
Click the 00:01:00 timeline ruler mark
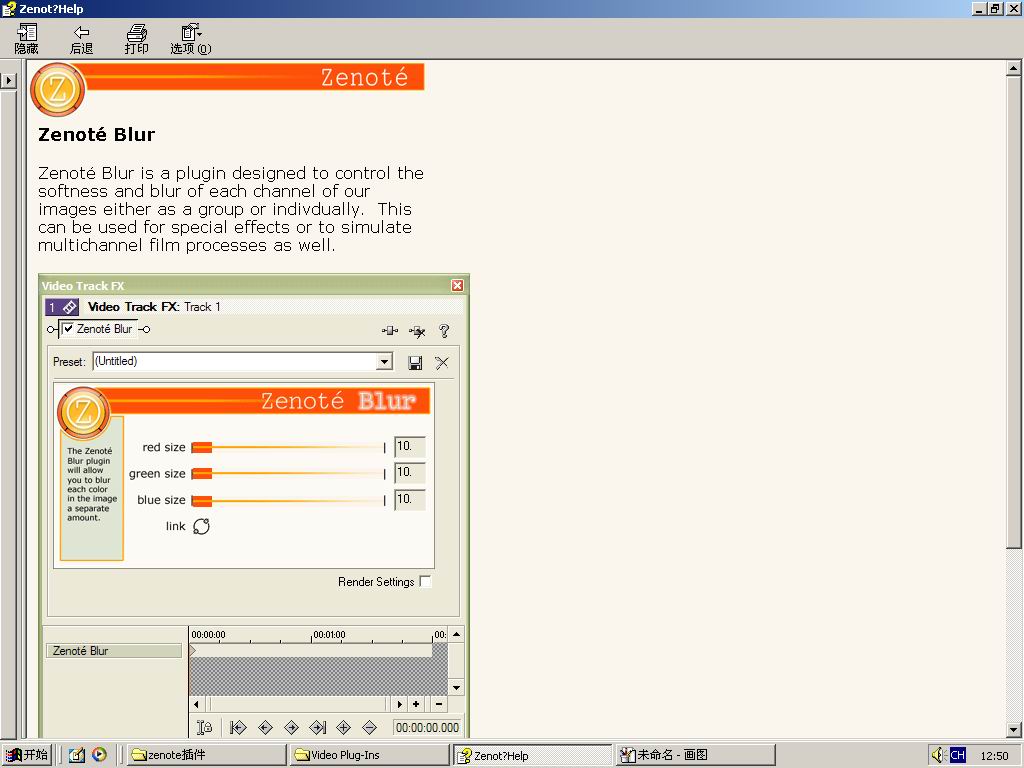pos(329,634)
